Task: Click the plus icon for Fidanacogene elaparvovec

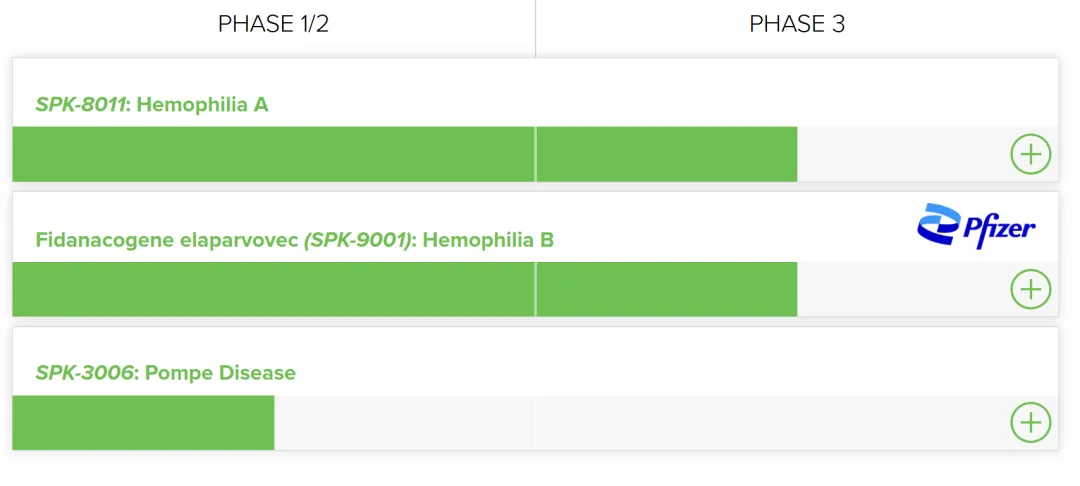Action: (1030, 289)
